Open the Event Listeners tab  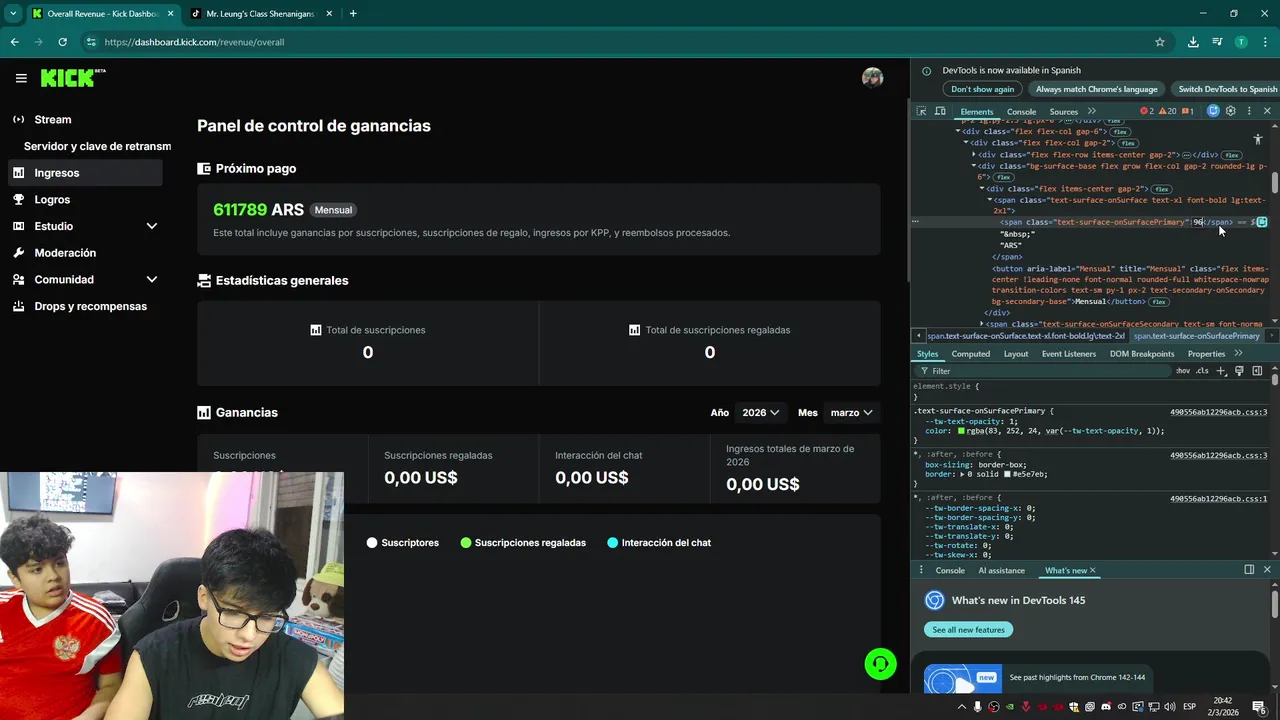tap(1068, 354)
